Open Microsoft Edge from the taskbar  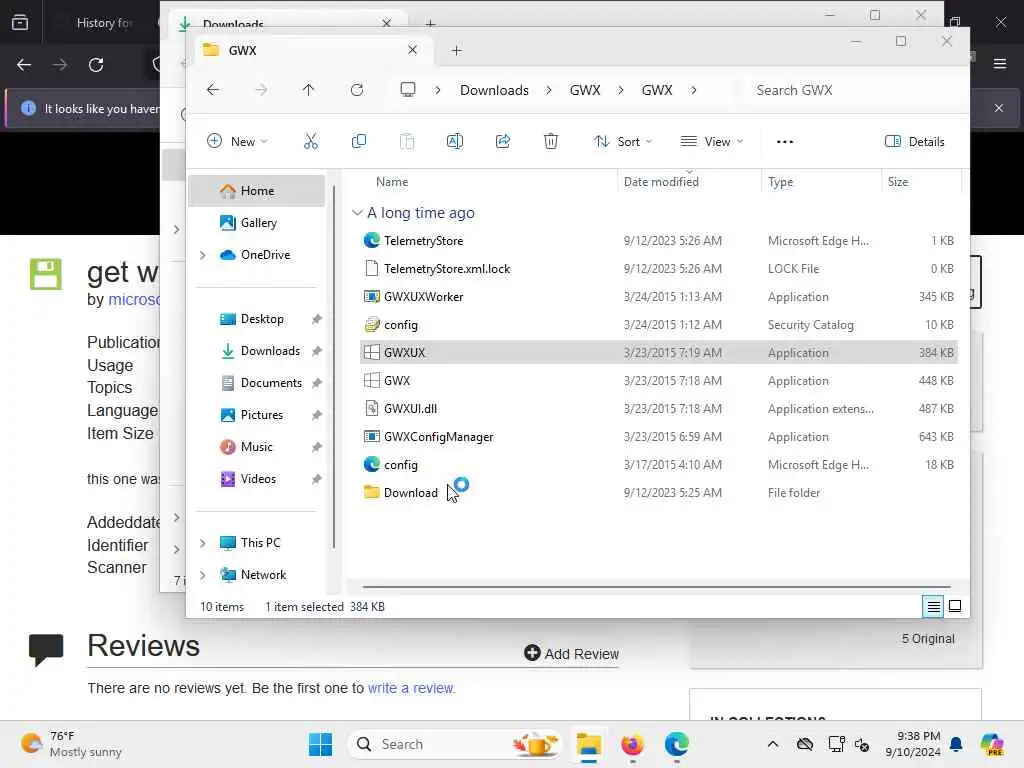tap(677, 744)
